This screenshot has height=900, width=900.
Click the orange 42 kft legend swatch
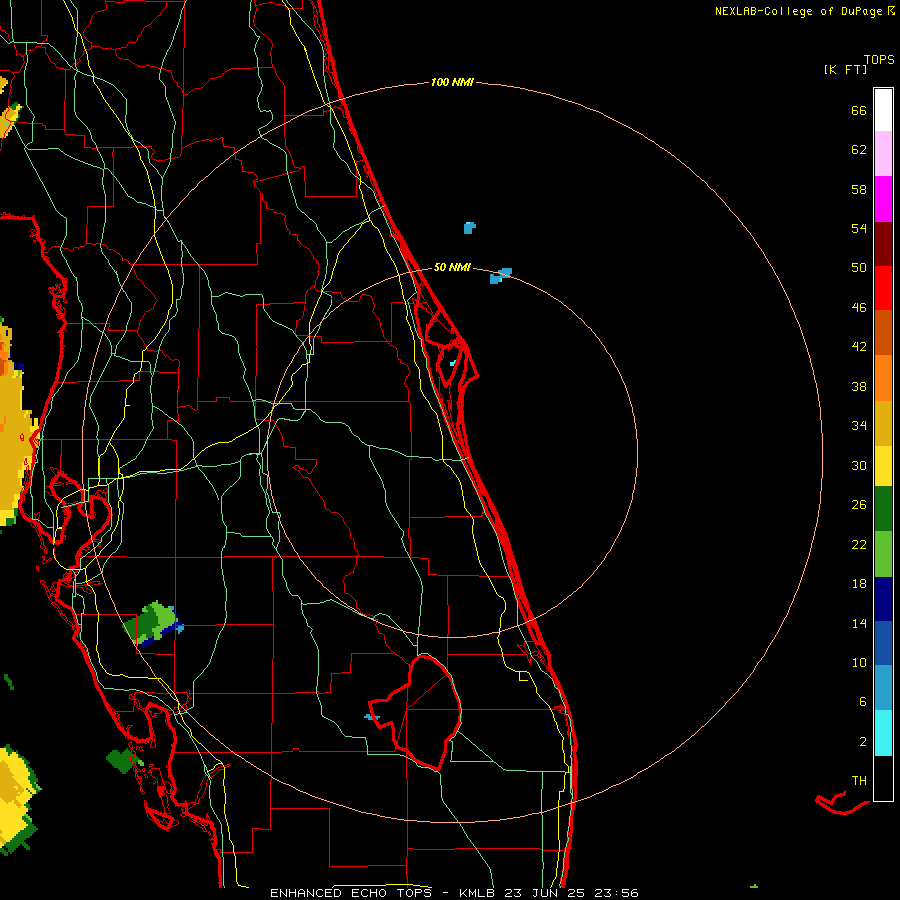point(883,378)
